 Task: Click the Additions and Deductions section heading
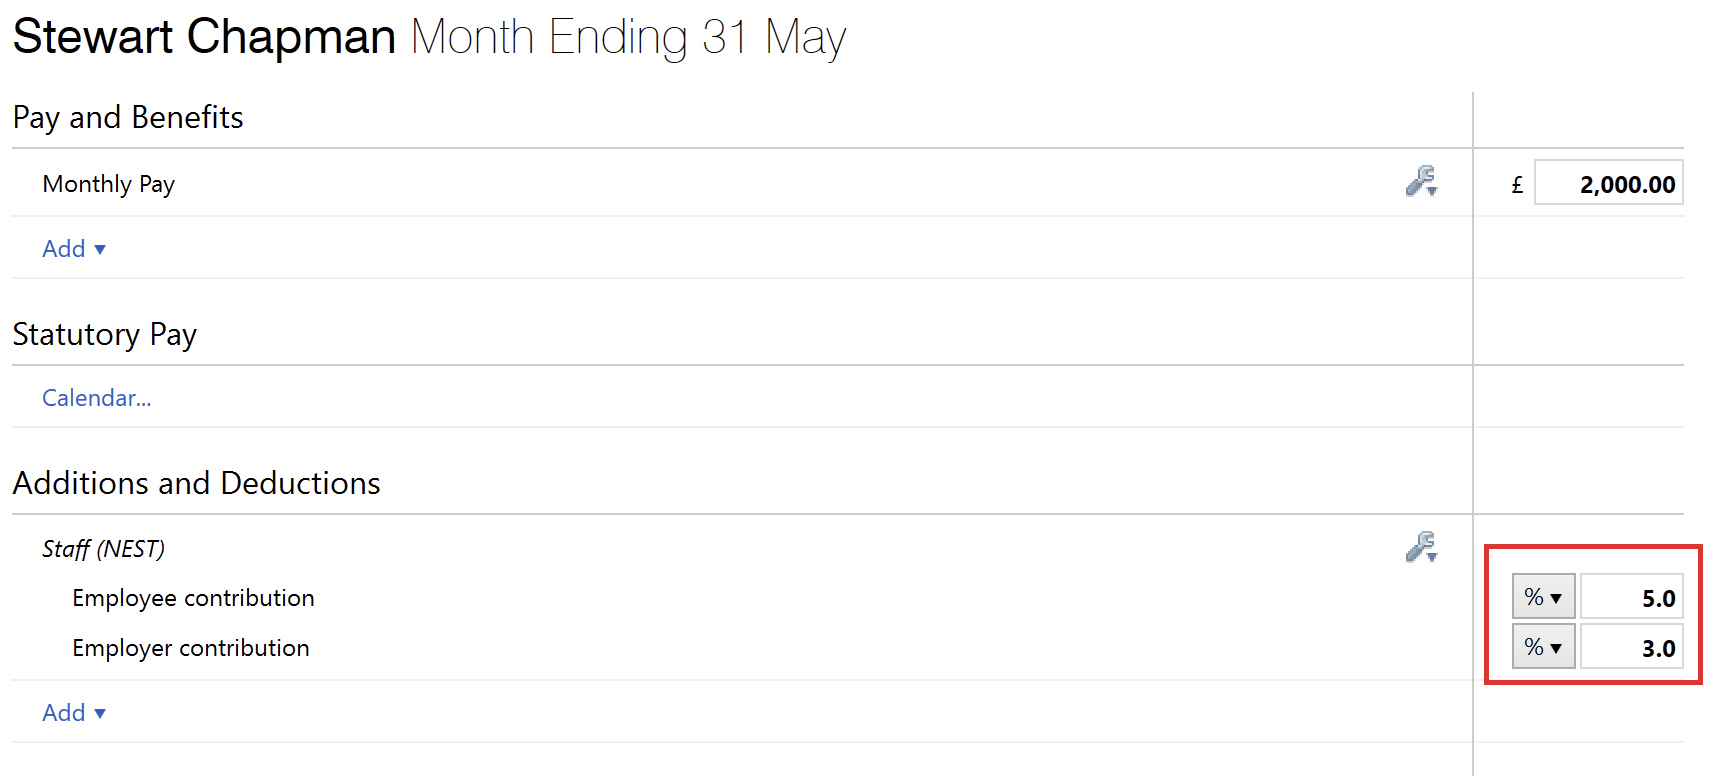click(x=197, y=483)
